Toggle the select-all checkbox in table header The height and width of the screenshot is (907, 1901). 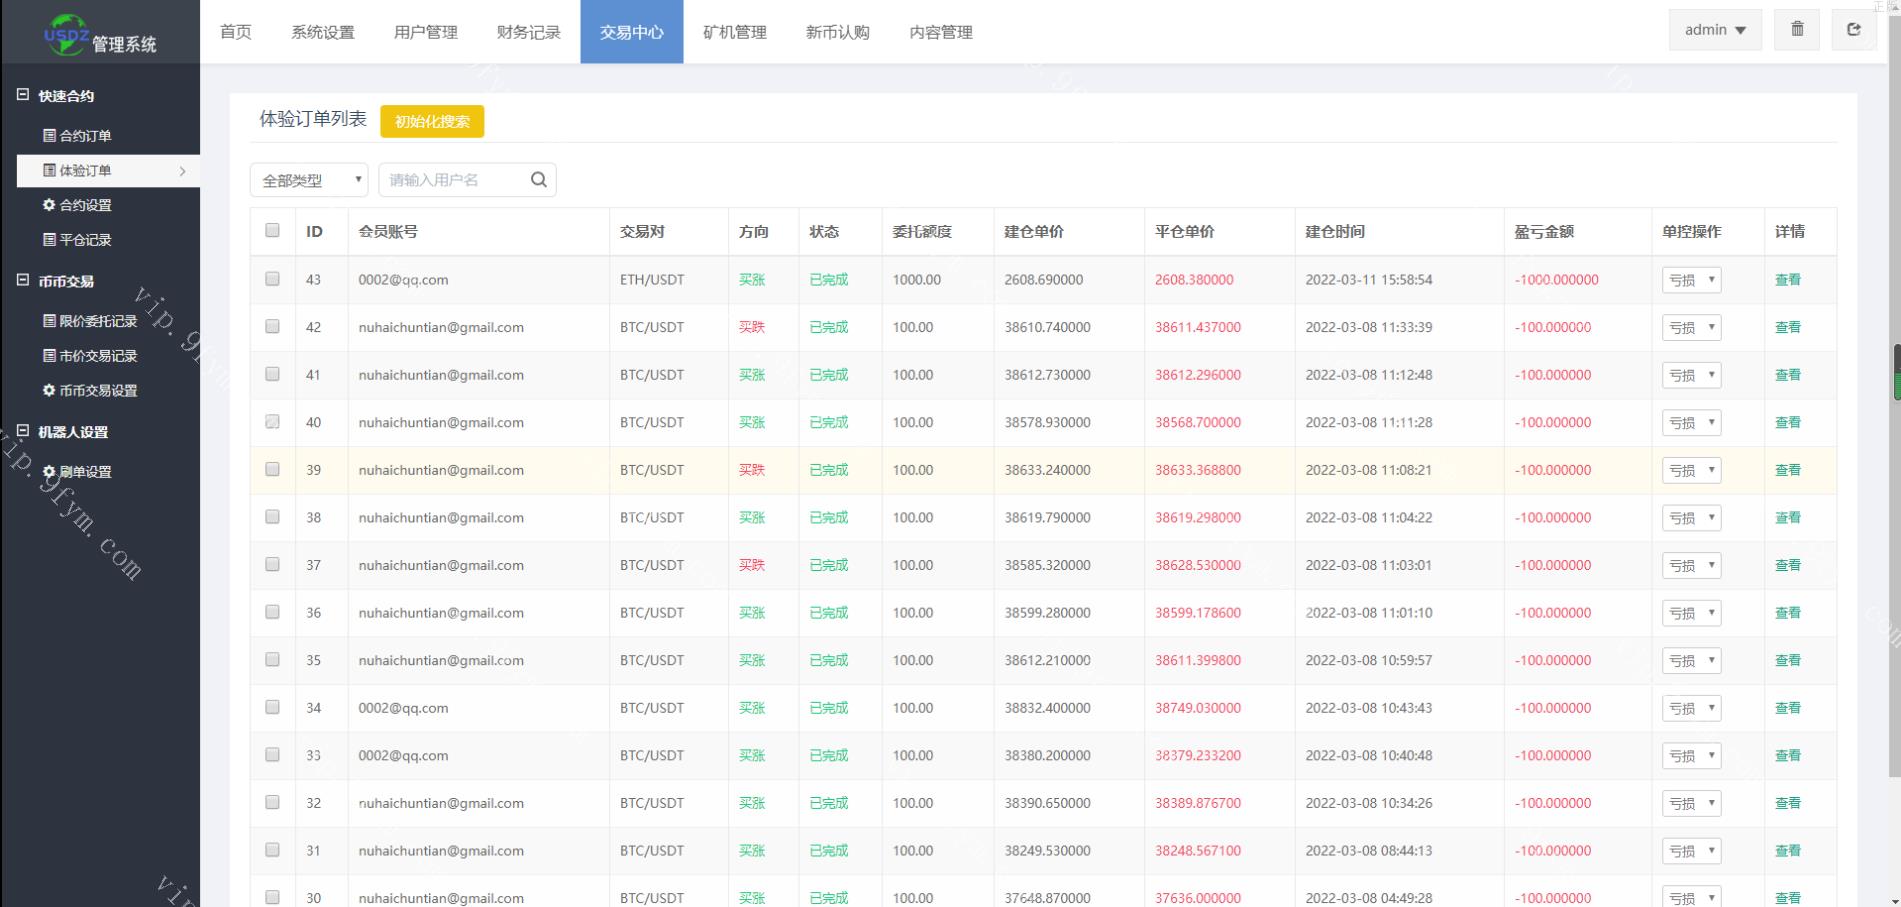272,231
